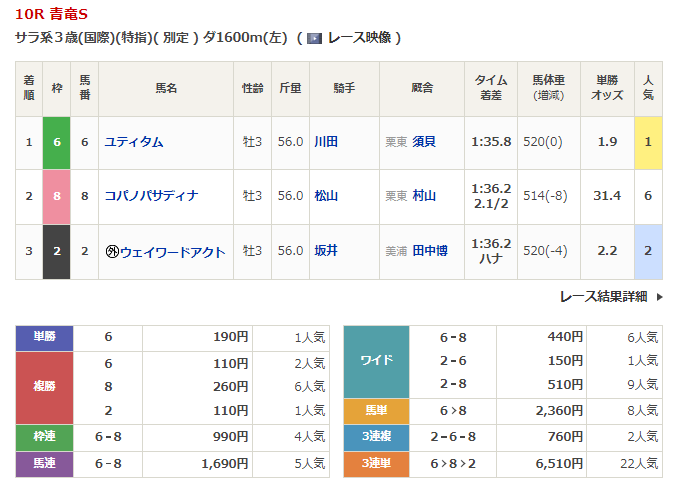Open trainer 村山 link
The height and width of the screenshot is (484, 683).
pos(424,197)
